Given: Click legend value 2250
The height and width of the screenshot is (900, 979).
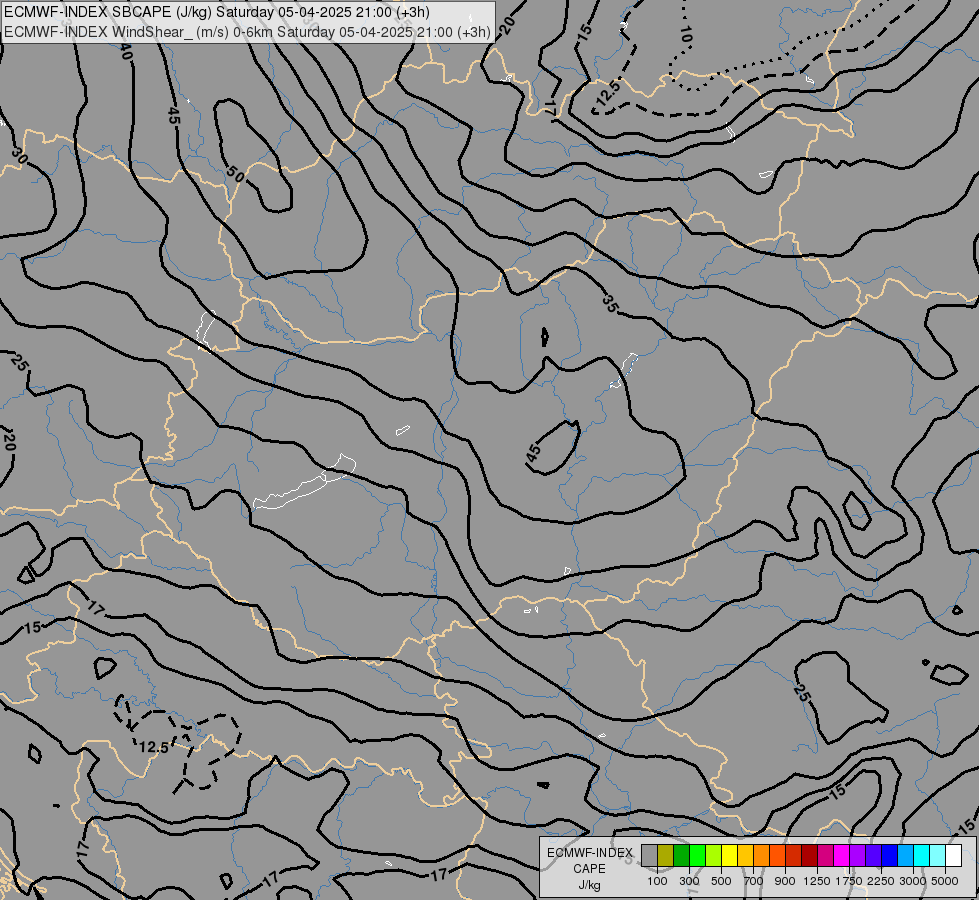Looking at the screenshot, I should tap(881, 881).
